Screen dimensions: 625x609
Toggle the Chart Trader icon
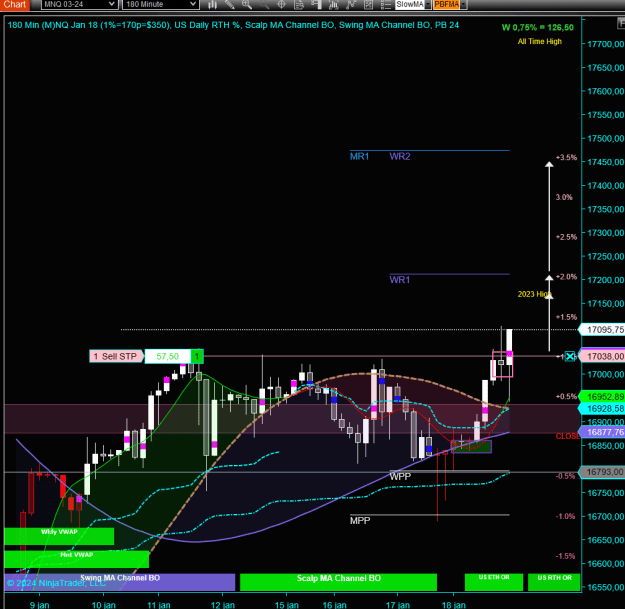point(316,4)
